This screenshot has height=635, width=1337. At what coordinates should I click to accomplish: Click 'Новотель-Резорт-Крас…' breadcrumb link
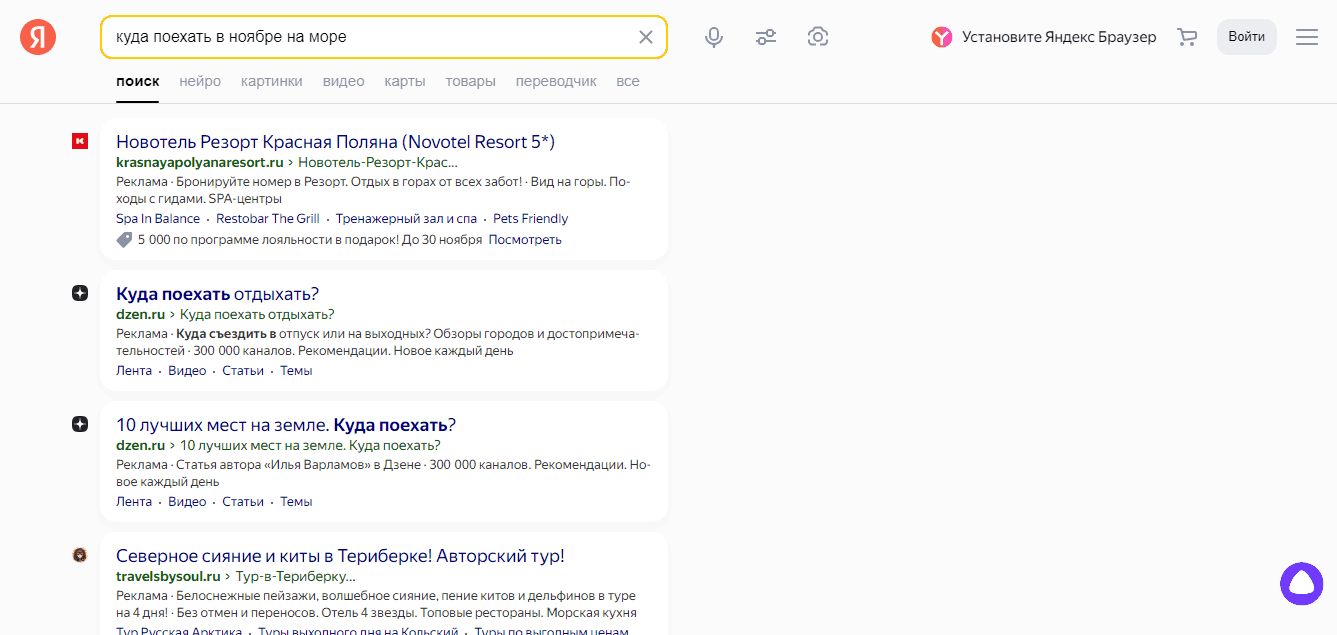click(x=378, y=162)
